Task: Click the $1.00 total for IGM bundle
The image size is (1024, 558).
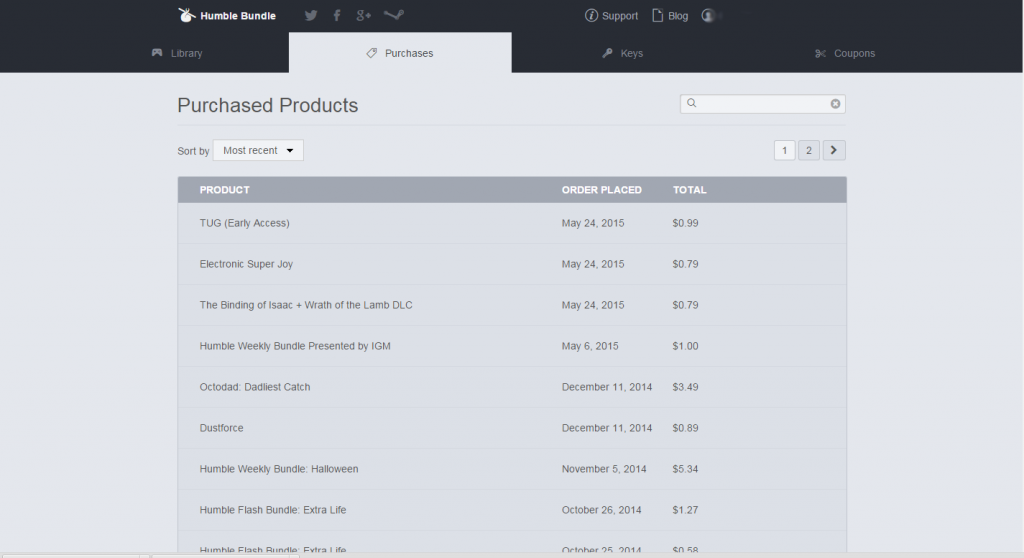Action: point(685,346)
